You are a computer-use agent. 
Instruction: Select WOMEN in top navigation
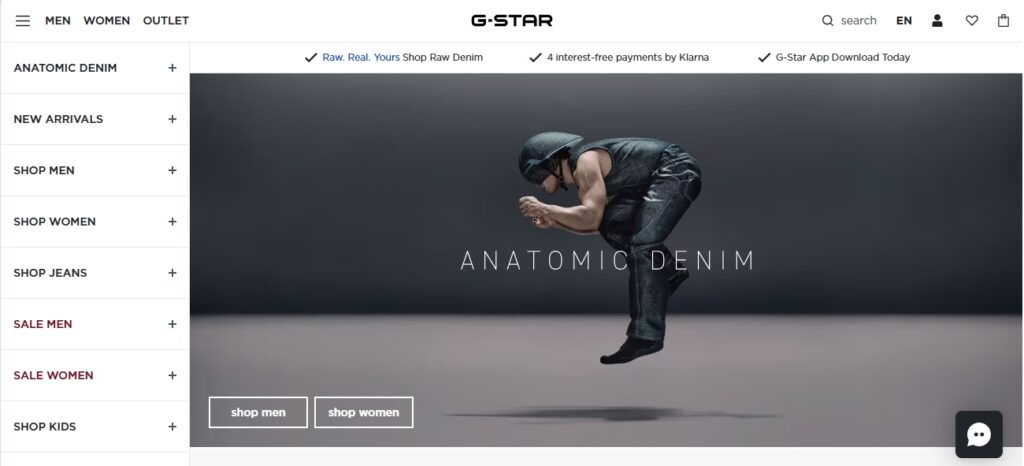(x=106, y=21)
